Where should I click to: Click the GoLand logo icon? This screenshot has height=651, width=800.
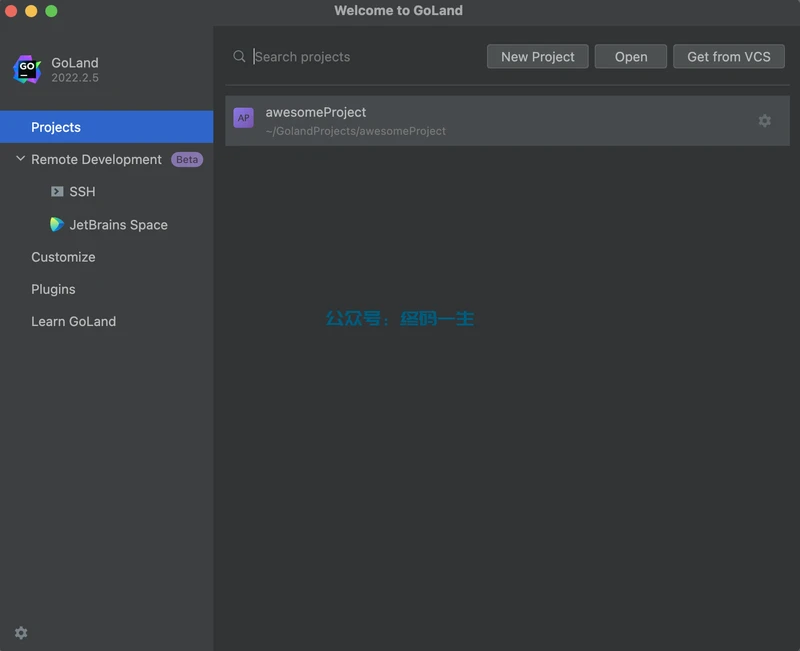click(27, 69)
